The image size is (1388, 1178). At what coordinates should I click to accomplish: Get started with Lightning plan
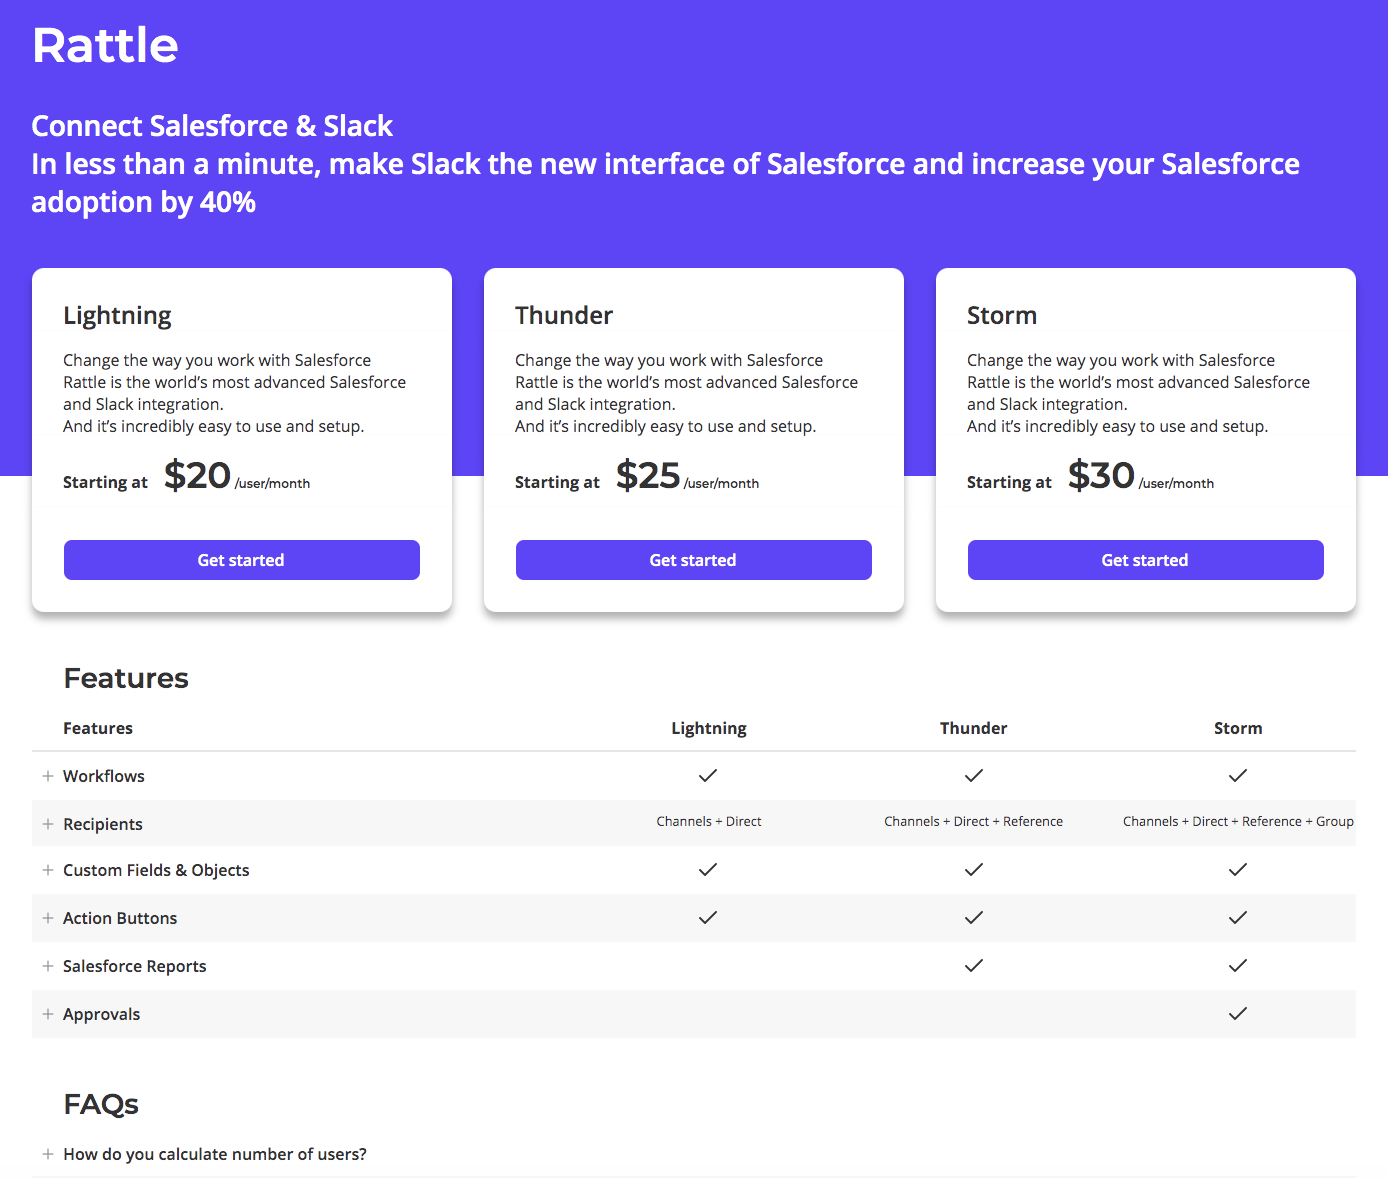click(241, 560)
